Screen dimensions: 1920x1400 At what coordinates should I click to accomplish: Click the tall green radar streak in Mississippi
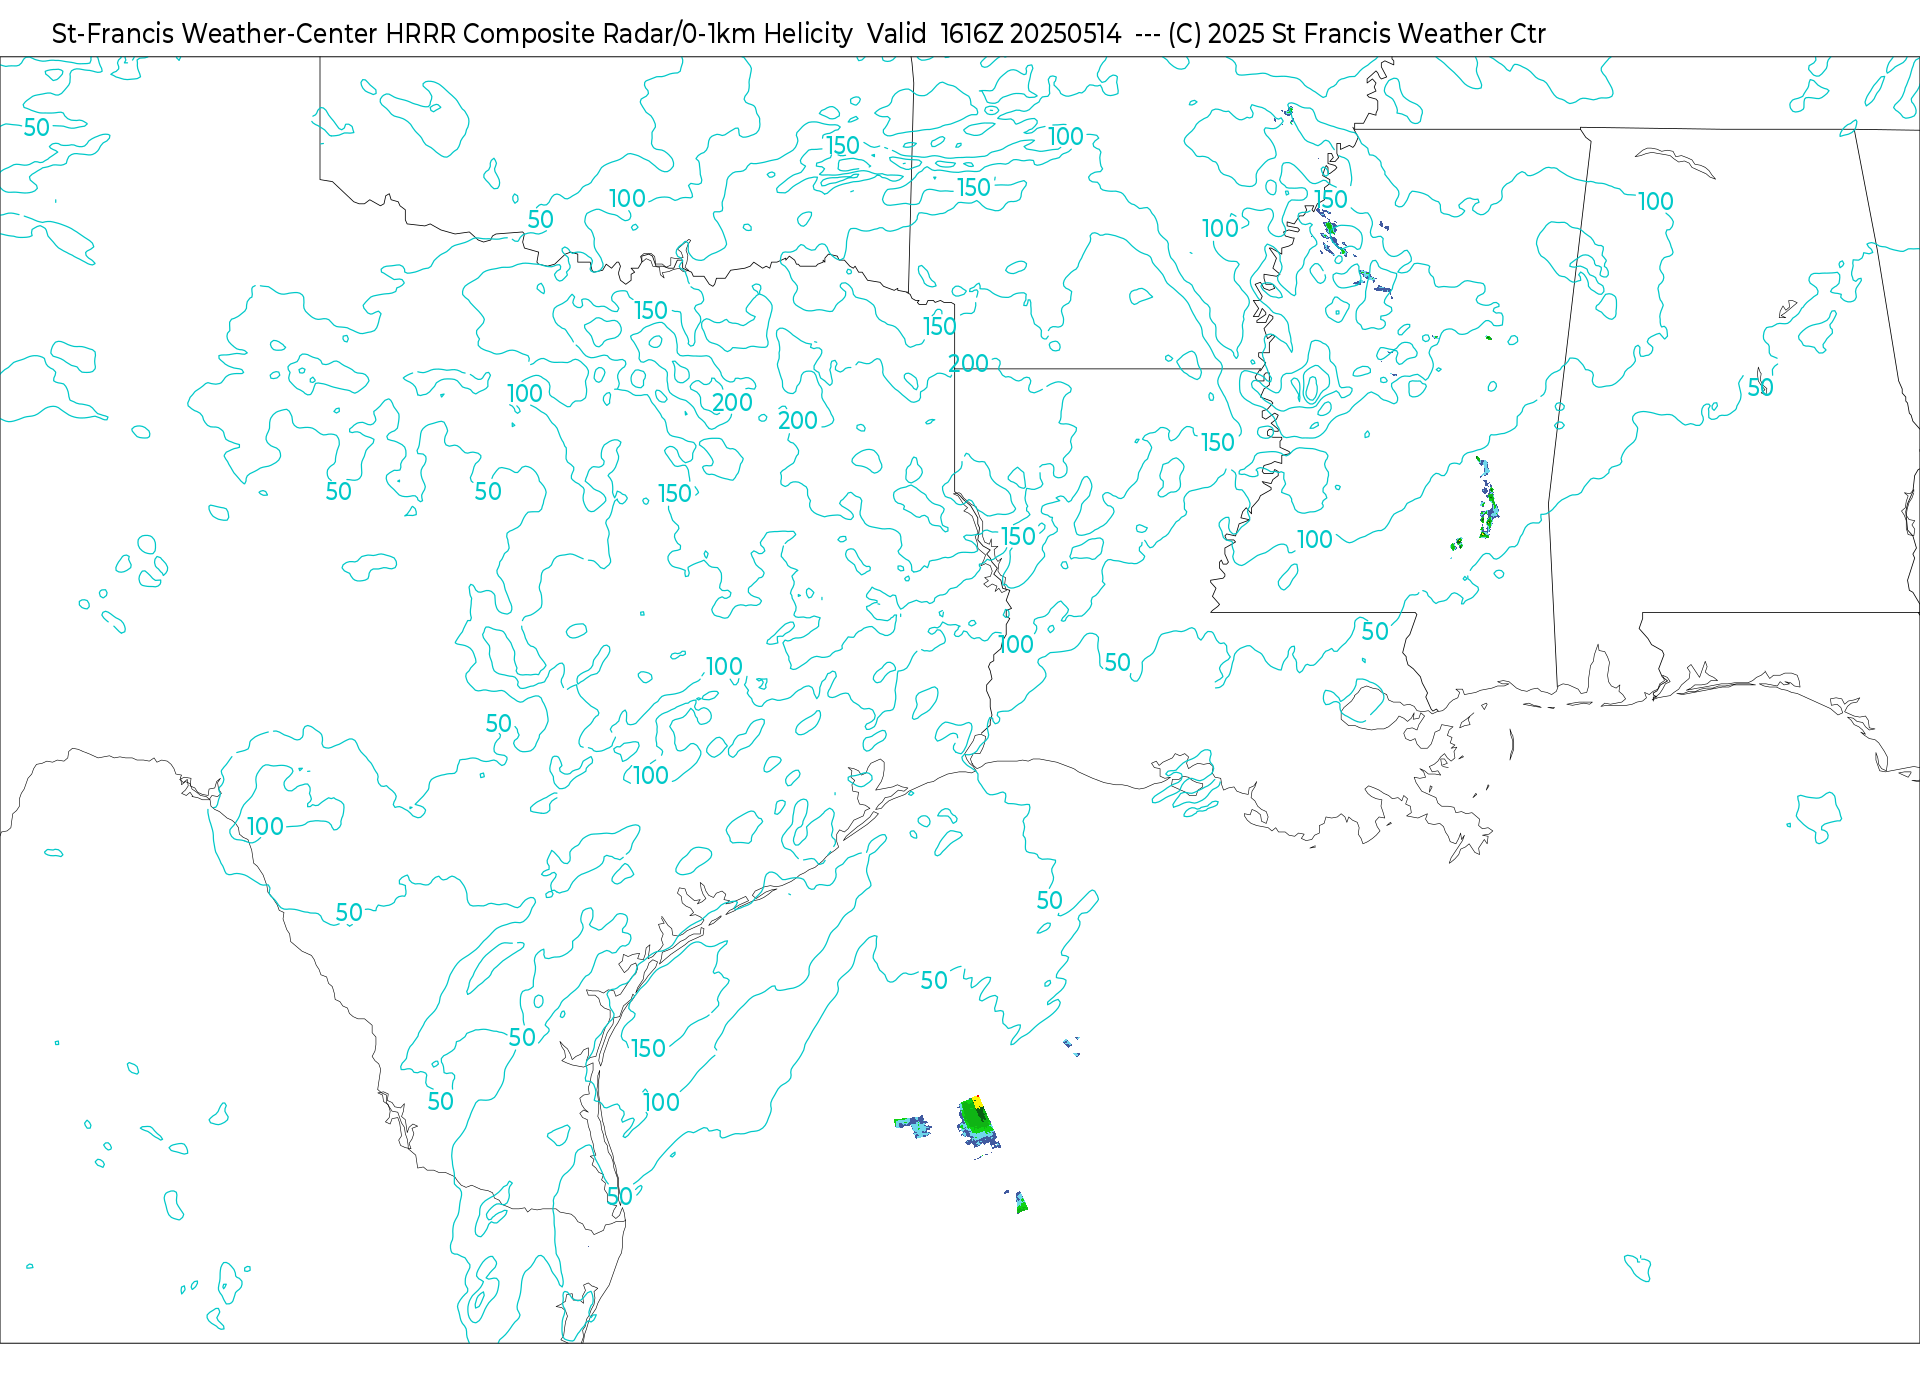coord(1488,498)
